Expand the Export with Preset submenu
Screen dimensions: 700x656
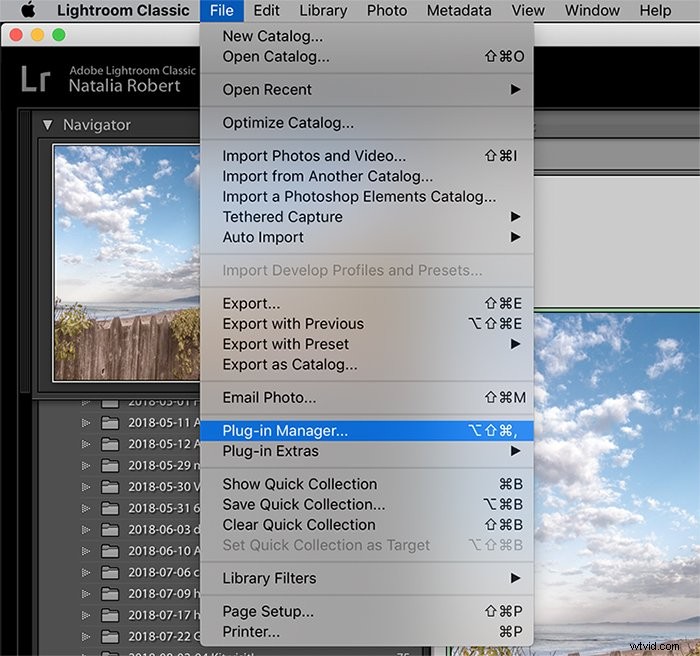(367, 344)
